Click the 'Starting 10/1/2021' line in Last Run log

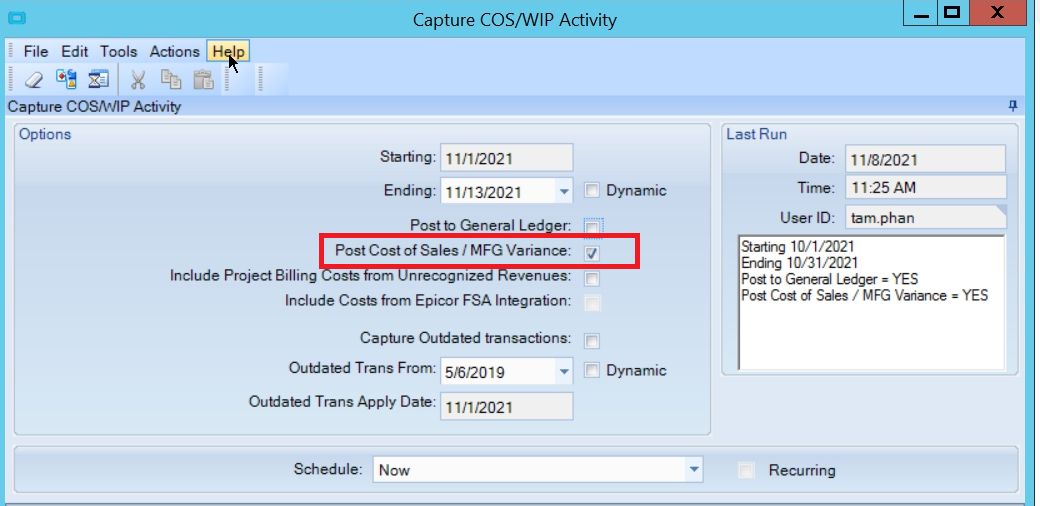[x=798, y=247]
